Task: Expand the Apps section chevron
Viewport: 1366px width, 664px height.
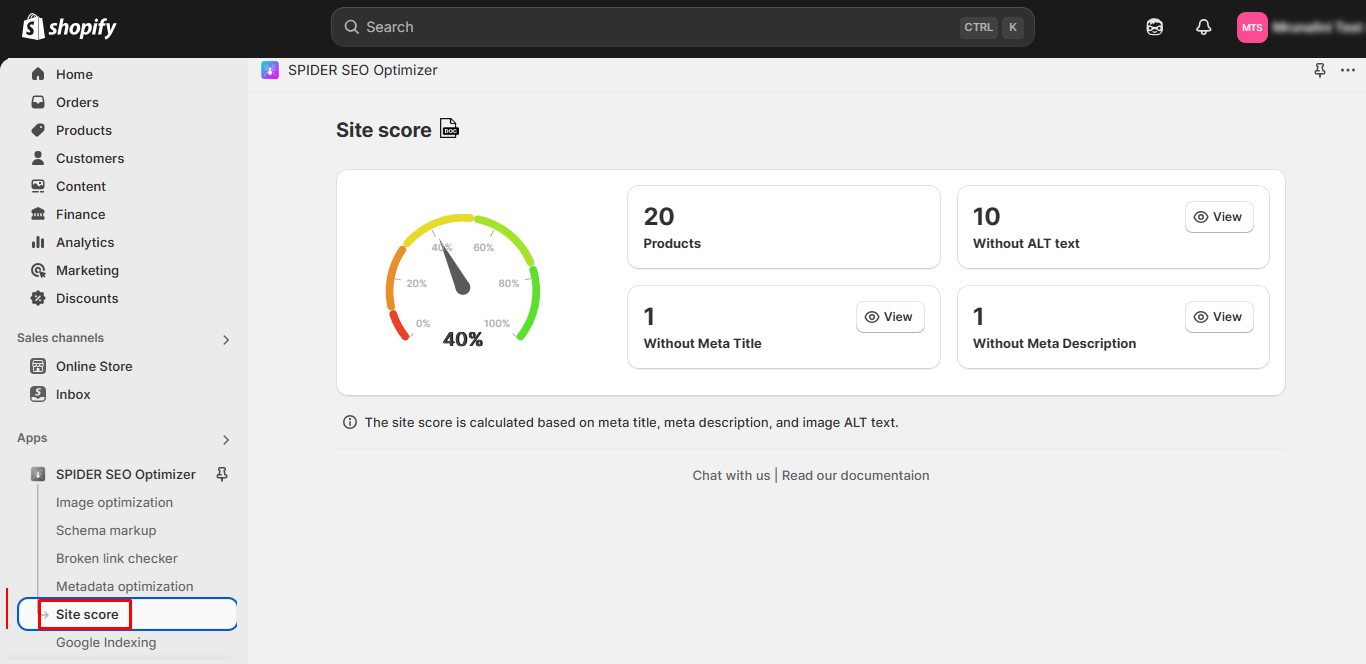Action: pos(226,439)
